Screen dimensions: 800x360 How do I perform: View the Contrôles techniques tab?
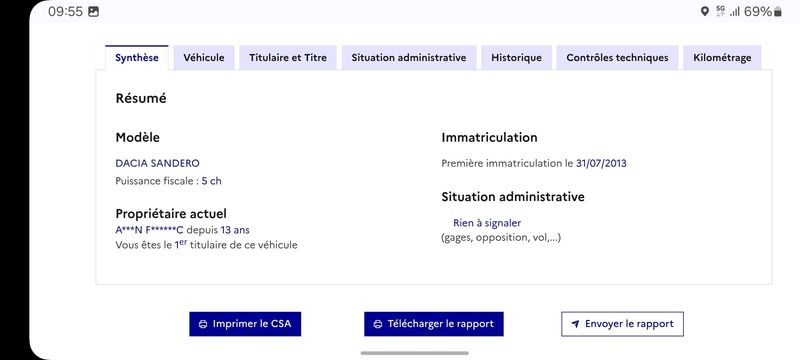point(617,58)
